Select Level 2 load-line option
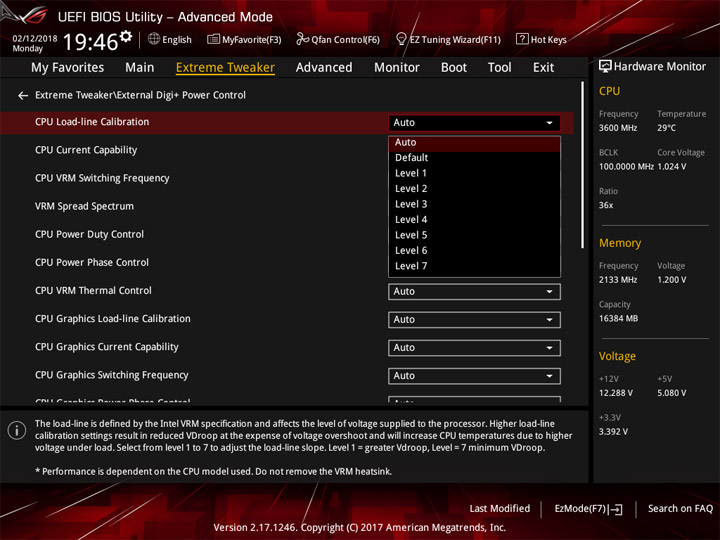720x540 pixels. pos(474,189)
